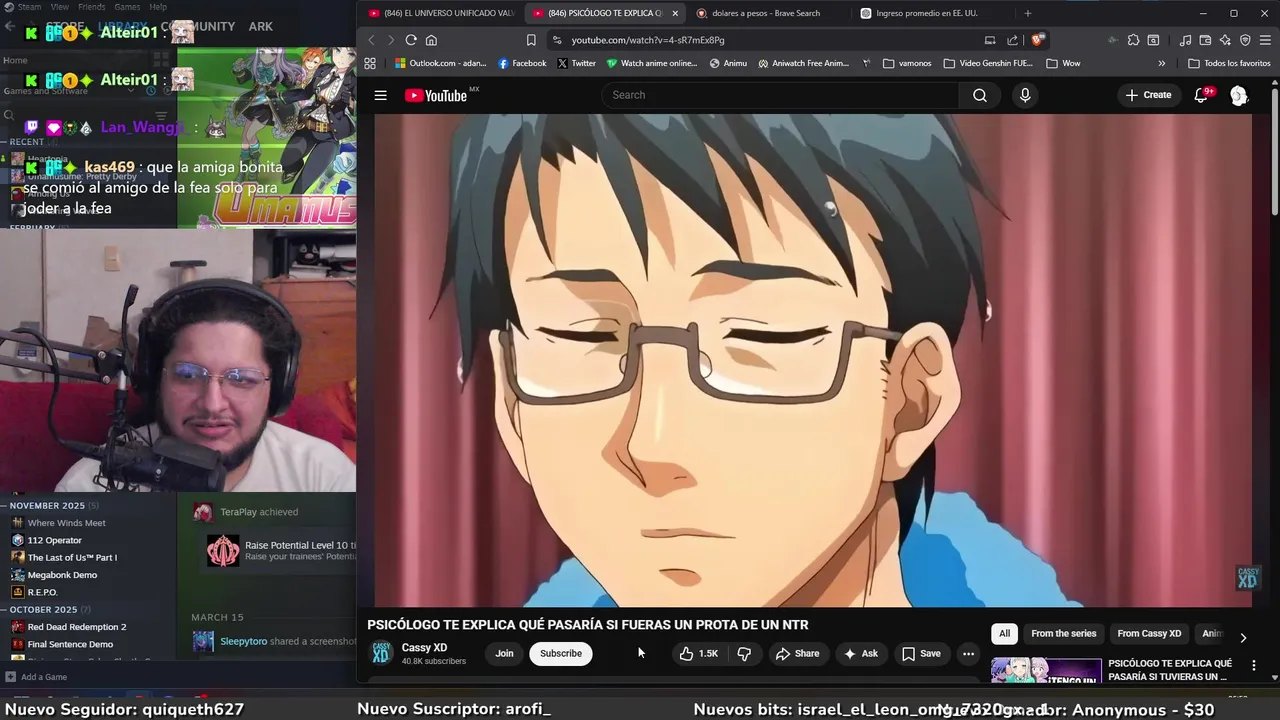Open YouTube notifications bell
1280x720 pixels.
click(1201, 95)
